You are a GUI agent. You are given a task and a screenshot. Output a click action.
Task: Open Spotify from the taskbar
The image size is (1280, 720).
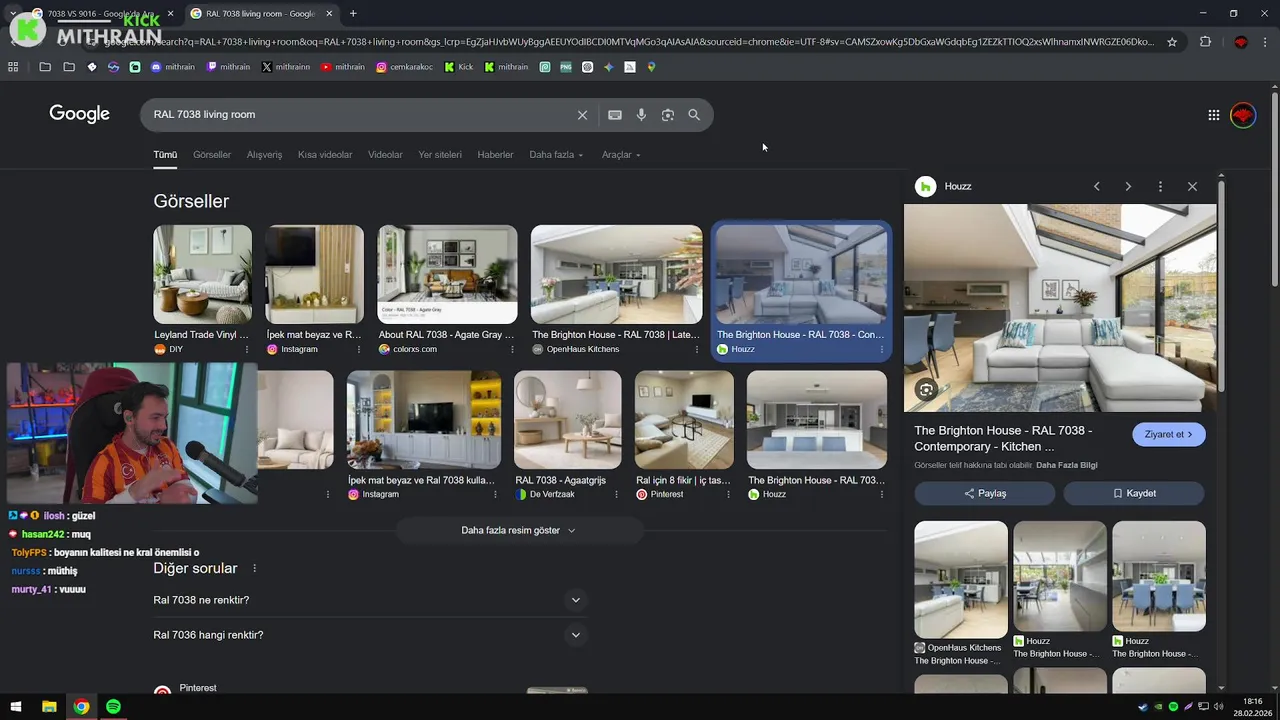click(113, 707)
